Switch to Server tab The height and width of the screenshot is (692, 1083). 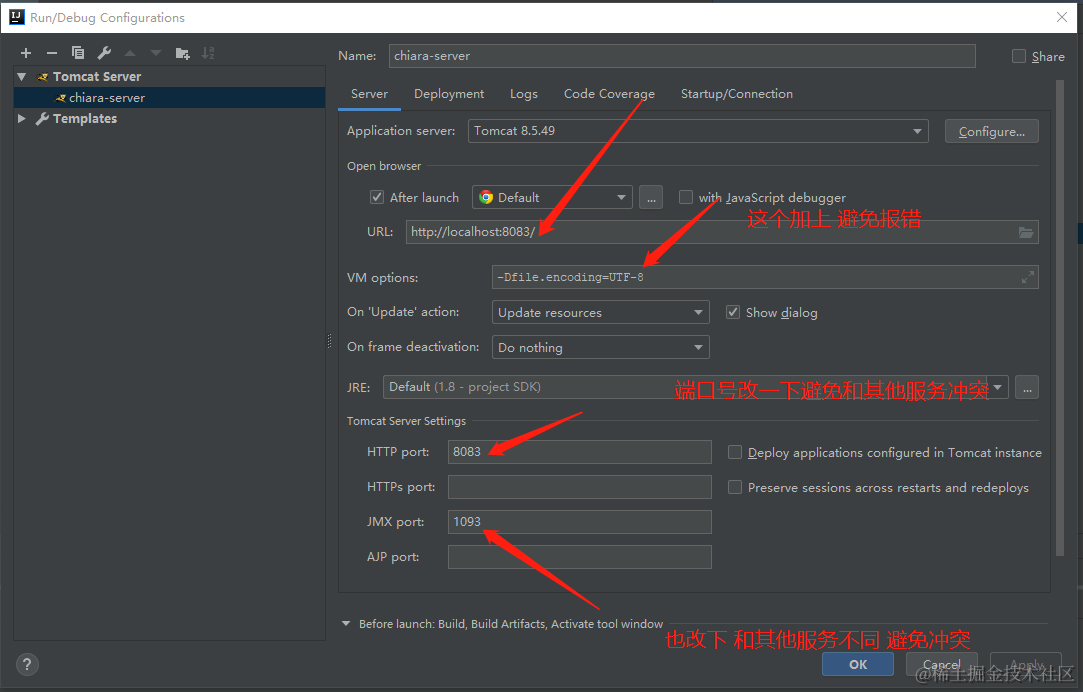(369, 94)
